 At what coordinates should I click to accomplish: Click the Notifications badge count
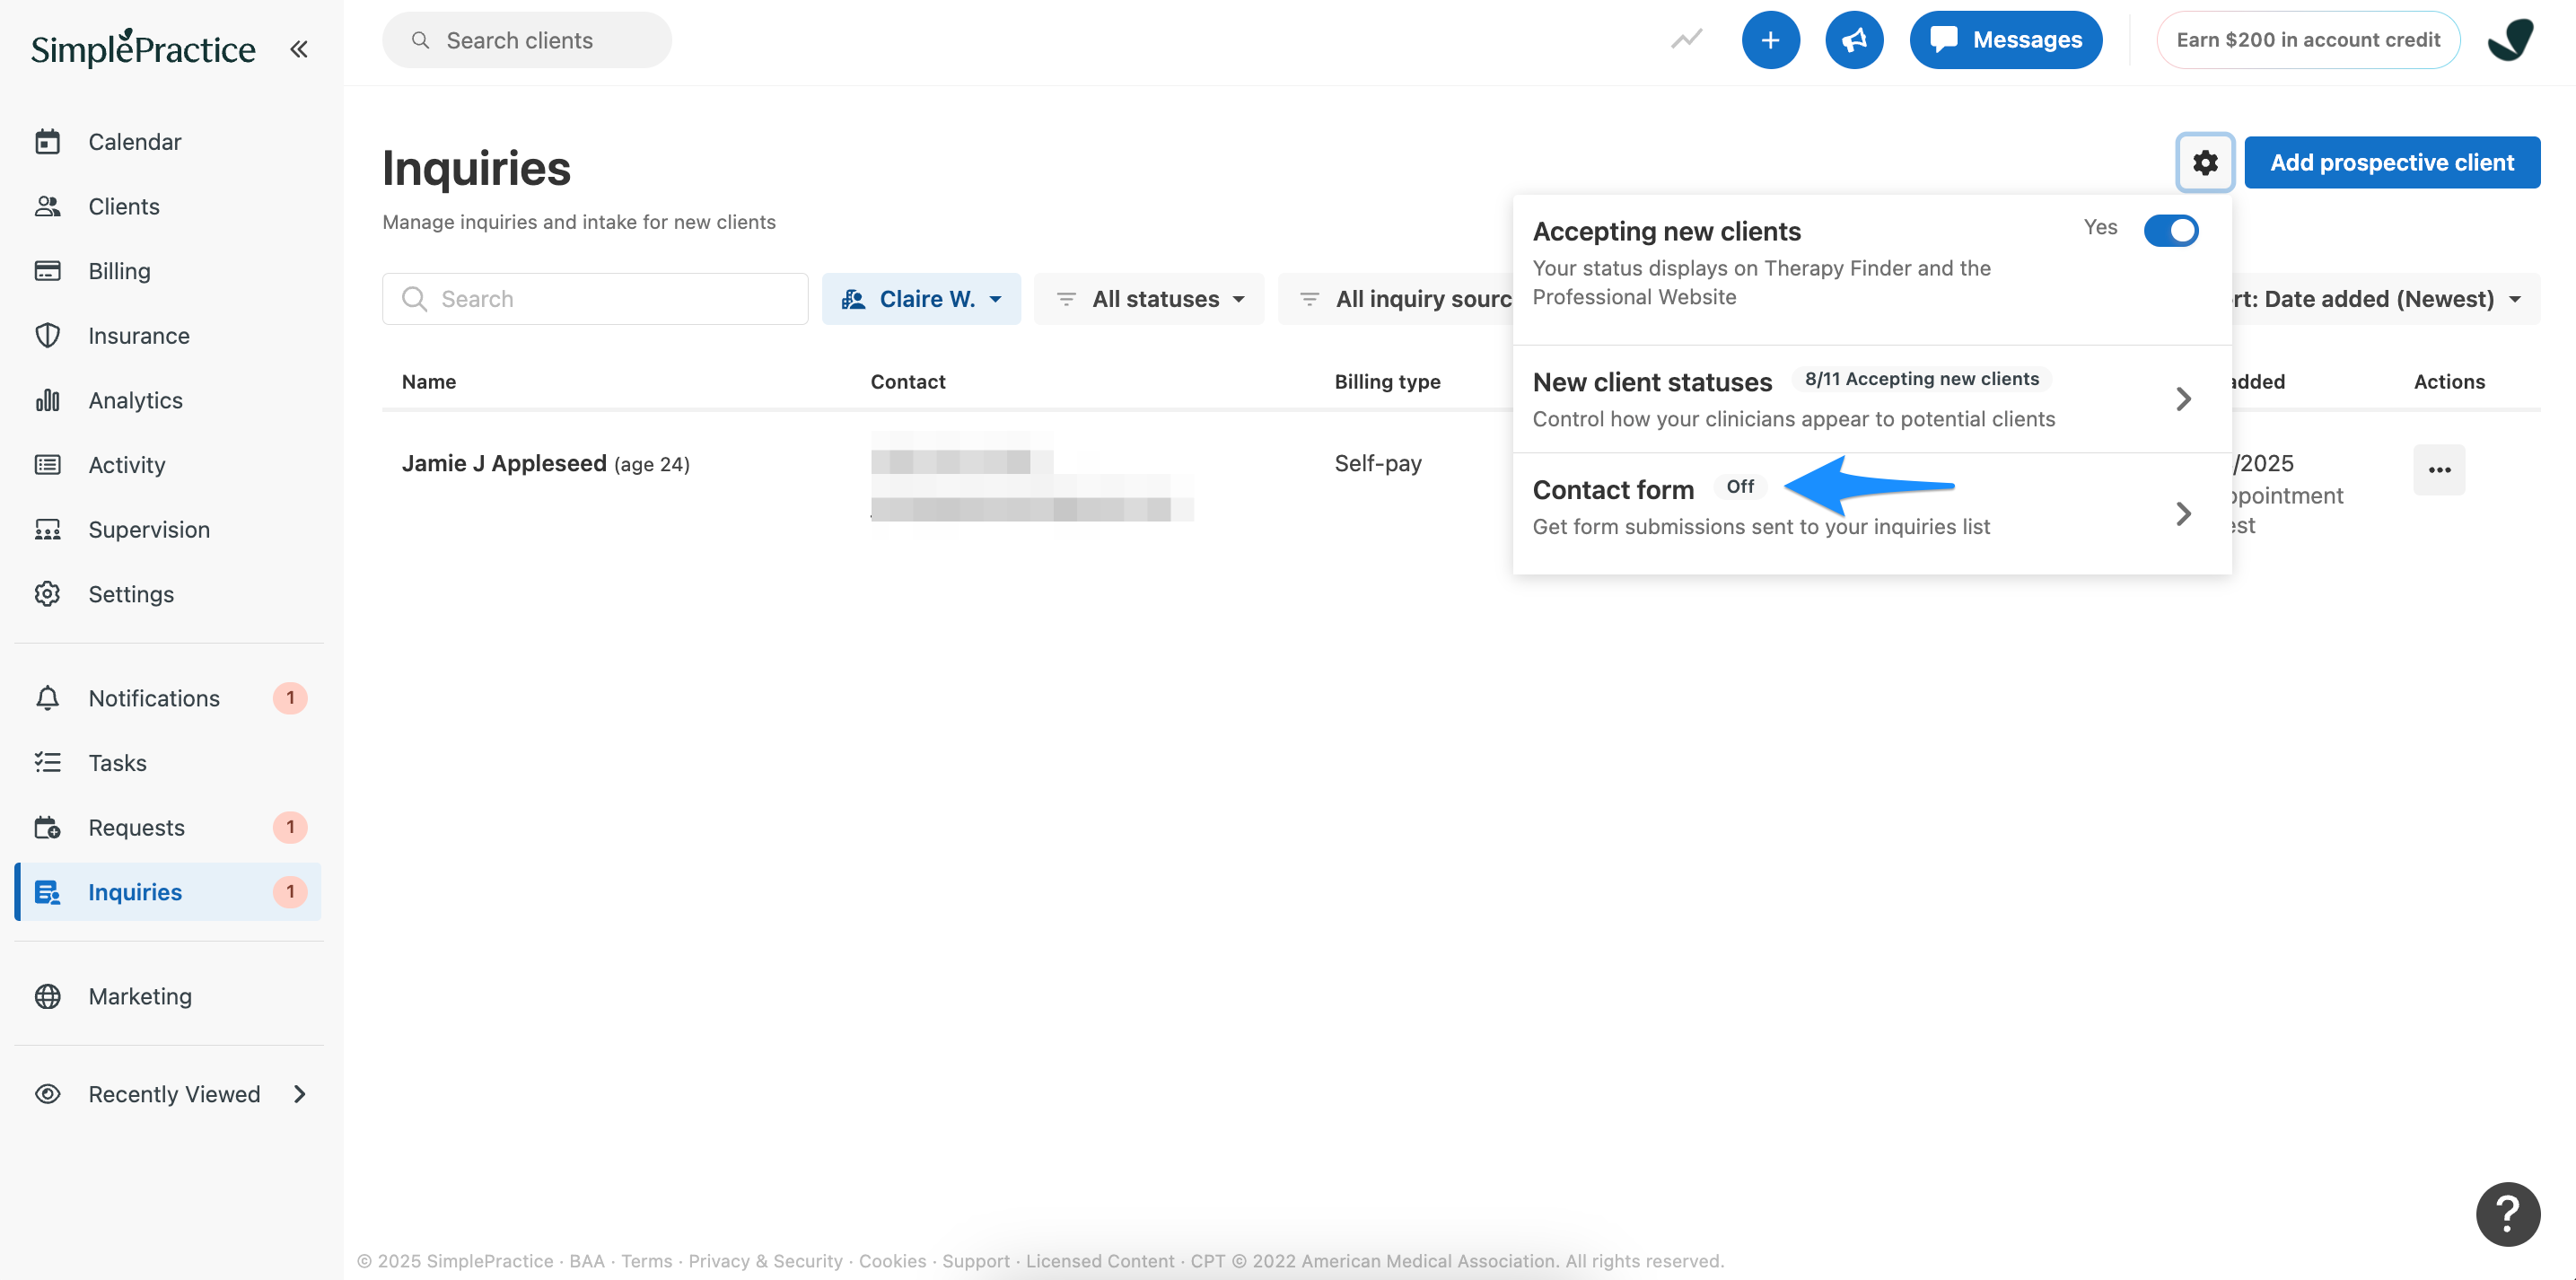290,698
